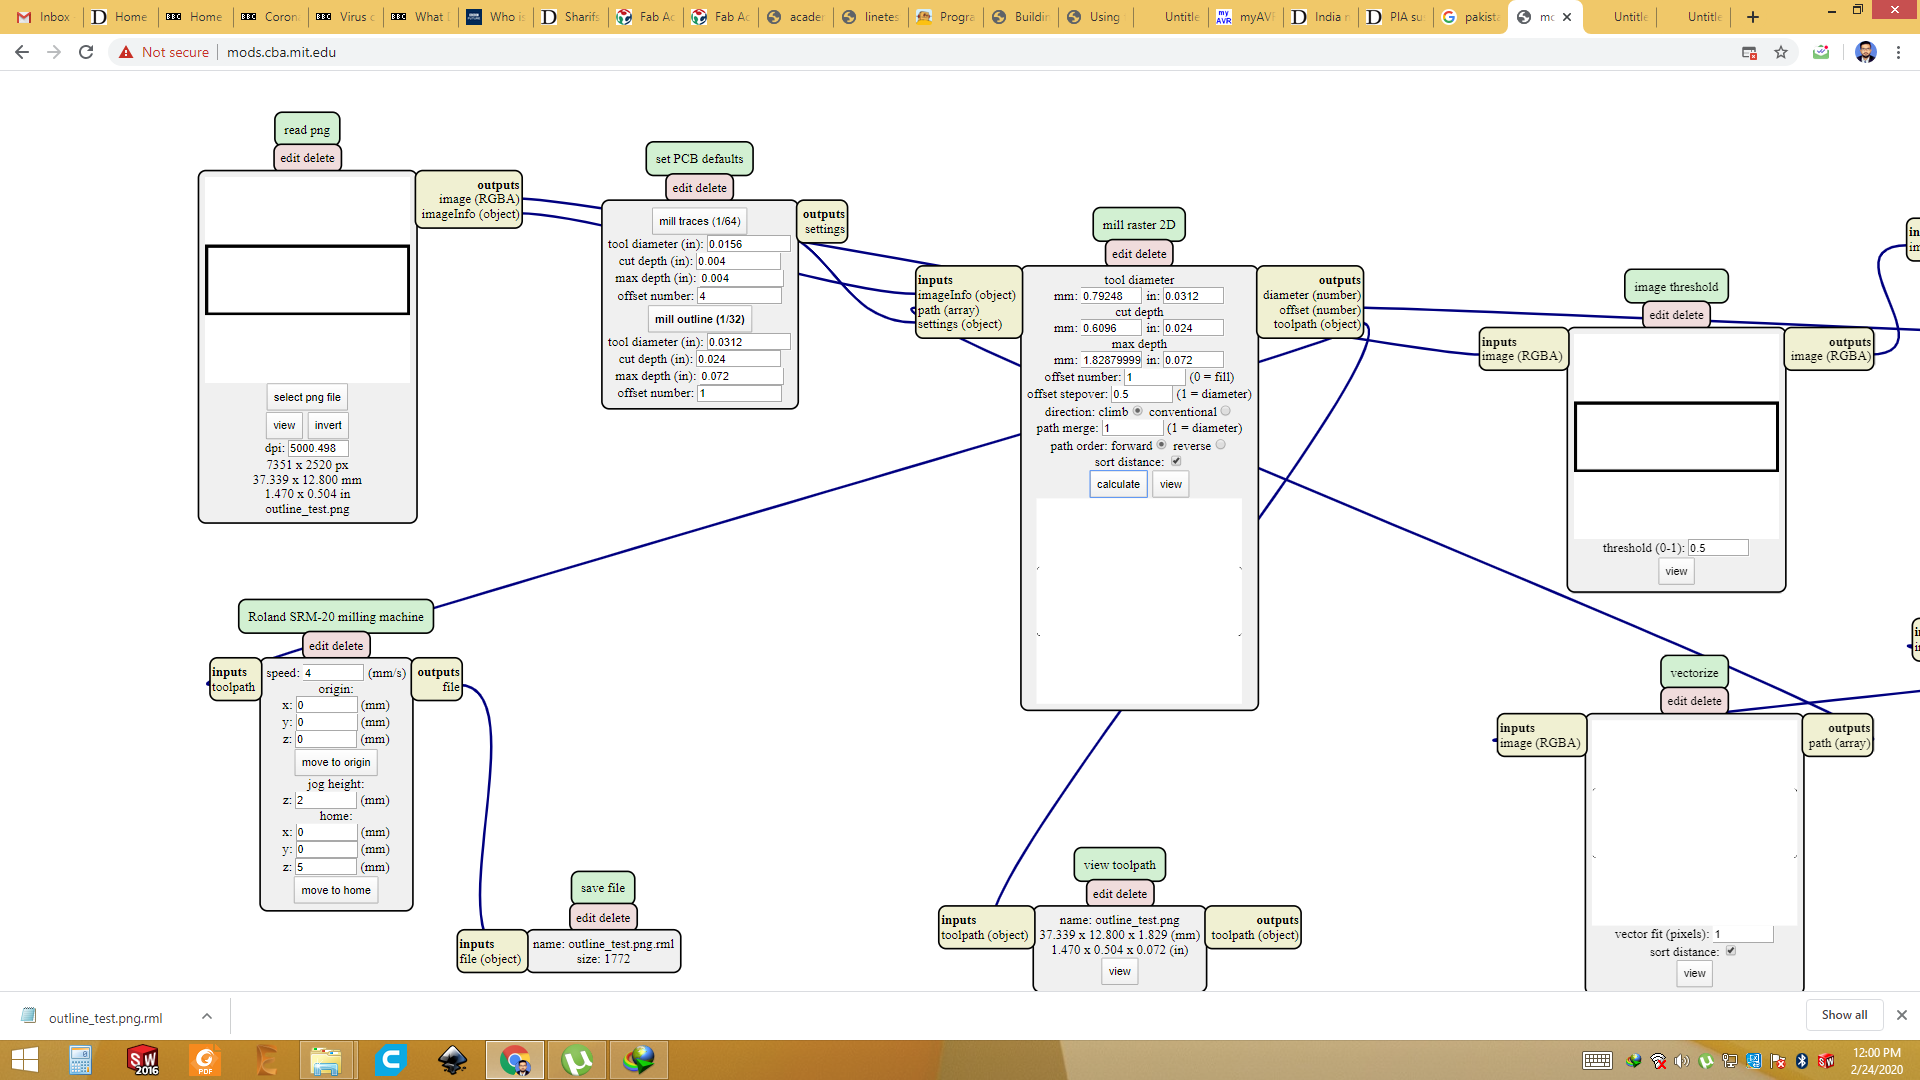The image size is (1920, 1080).
Task: Click the Chrome profile avatar
Action: pyautogui.click(x=1865, y=52)
